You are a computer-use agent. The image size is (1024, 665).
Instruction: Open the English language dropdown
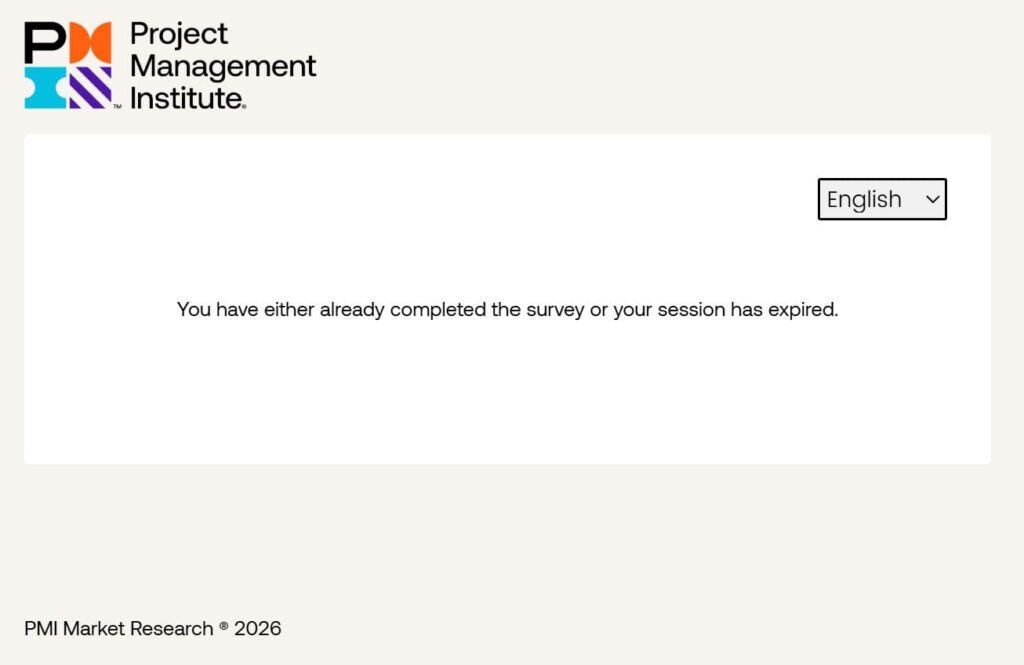point(882,199)
